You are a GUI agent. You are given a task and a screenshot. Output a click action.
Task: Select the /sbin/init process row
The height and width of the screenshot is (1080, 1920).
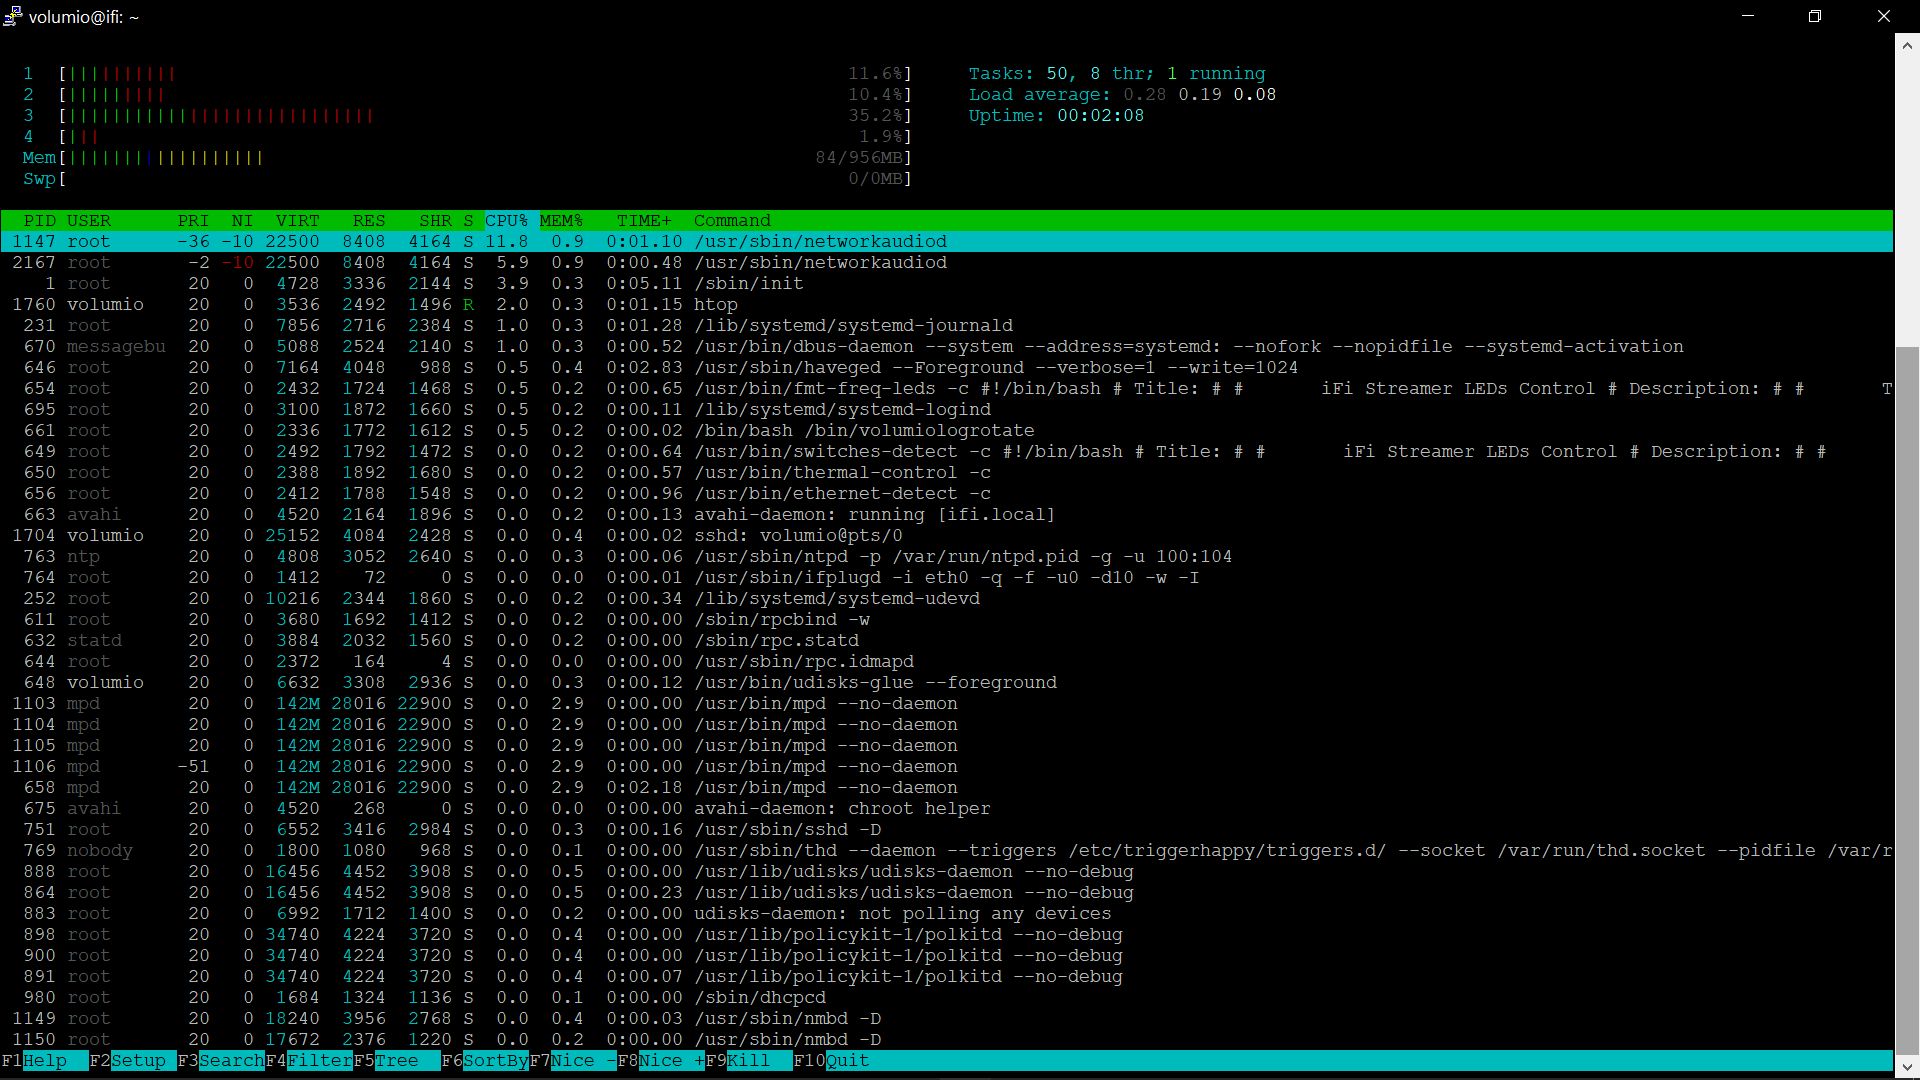[x=748, y=283]
